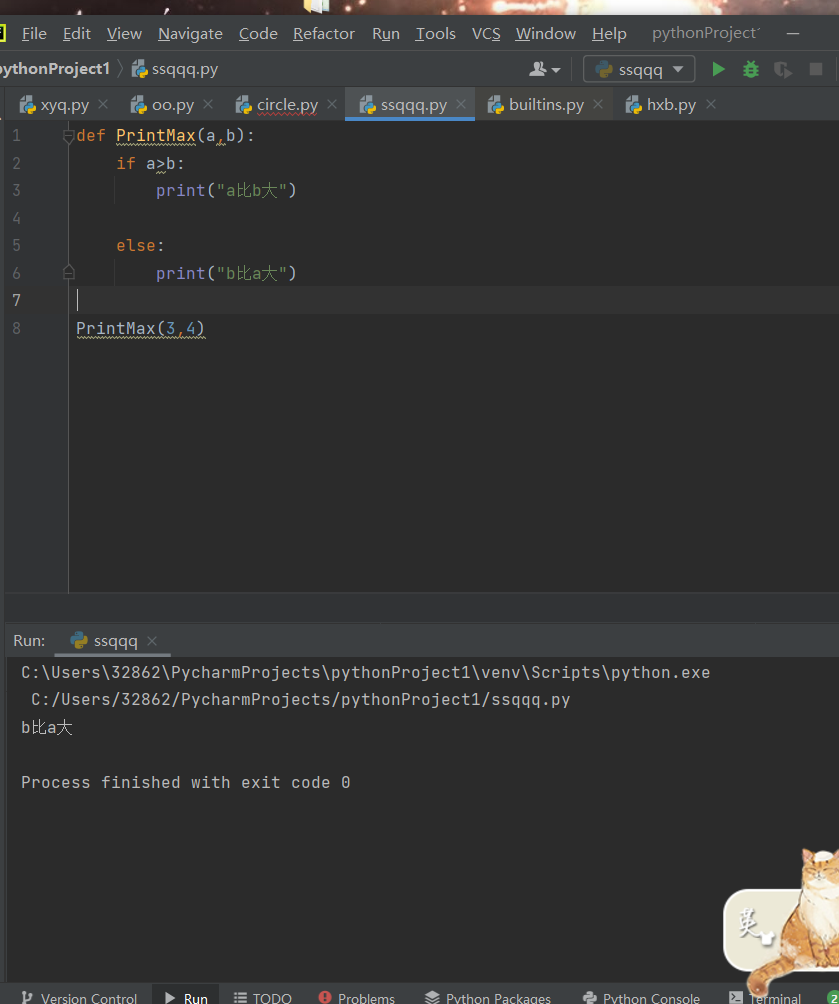Open the Problems tool window
839x1004 pixels.
pos(357,997)
